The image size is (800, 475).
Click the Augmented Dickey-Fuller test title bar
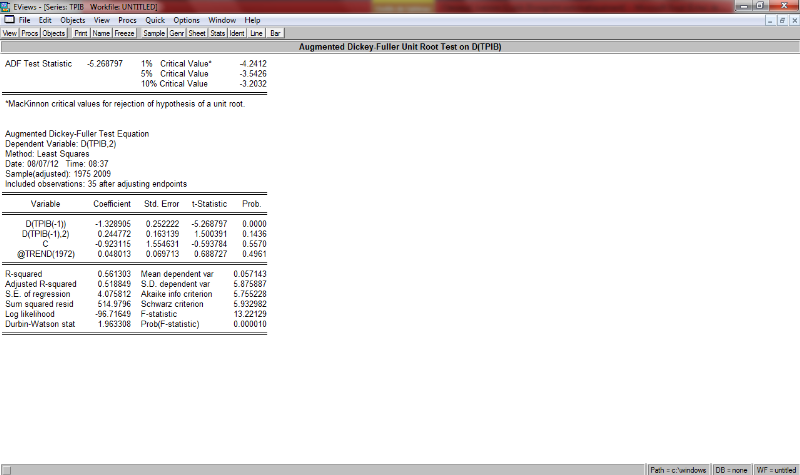coord(400,47)
